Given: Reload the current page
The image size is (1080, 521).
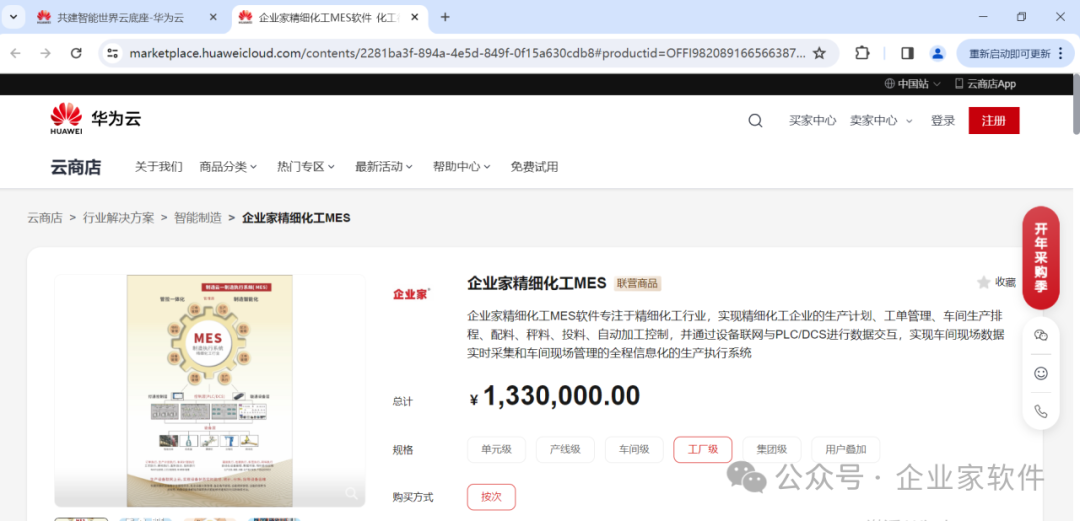Looking at the screenshot, I should pos(76,53).
